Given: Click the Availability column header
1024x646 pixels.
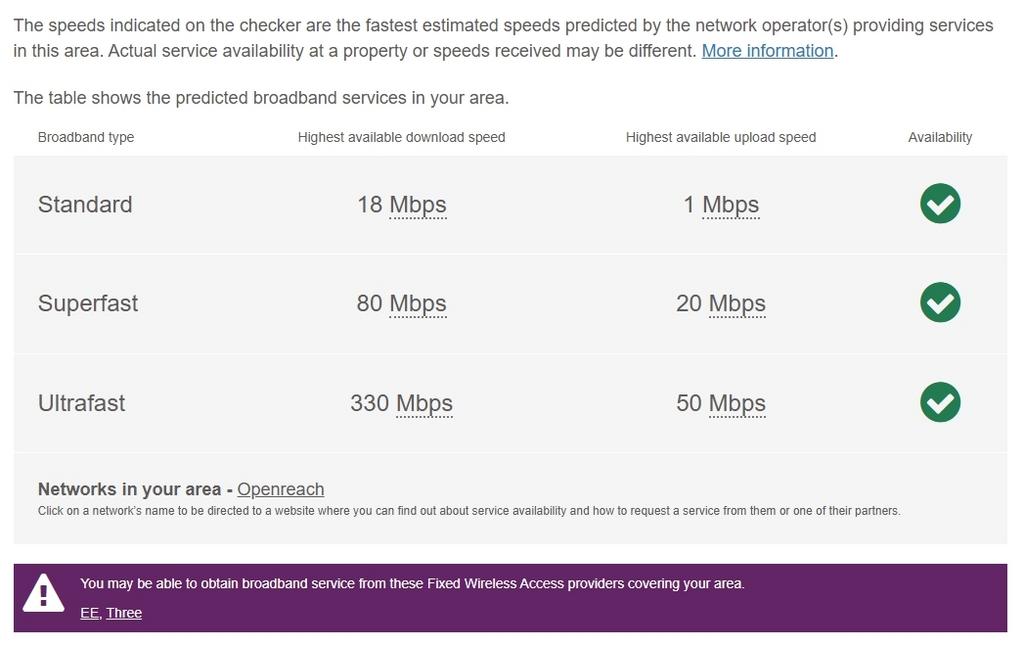Looking at the screenshot, I should pos(939,137).
